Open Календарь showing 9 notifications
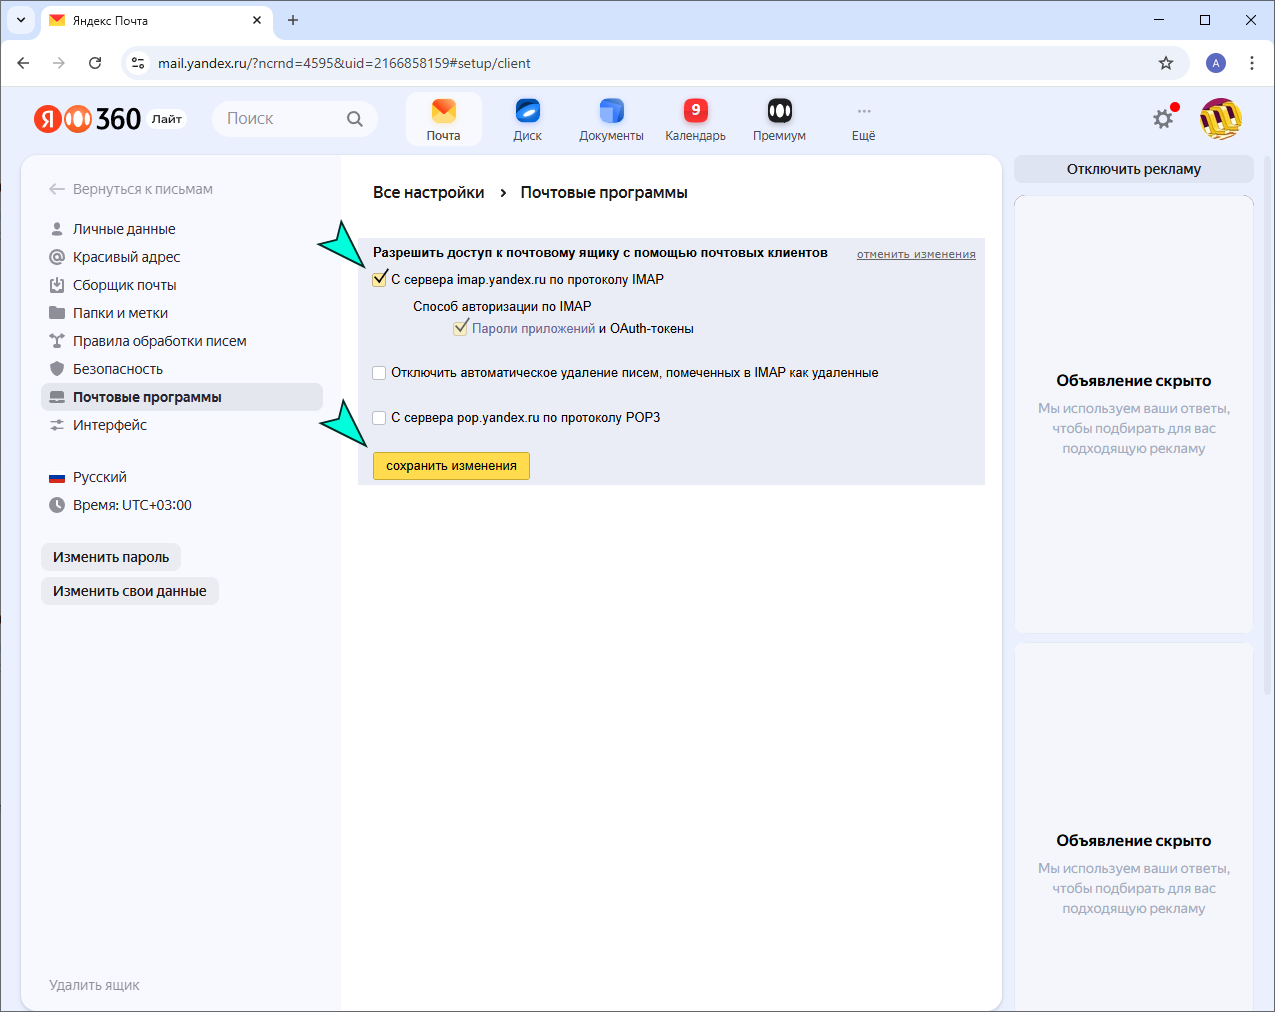 pyautogui.click(x=695, y=117)
